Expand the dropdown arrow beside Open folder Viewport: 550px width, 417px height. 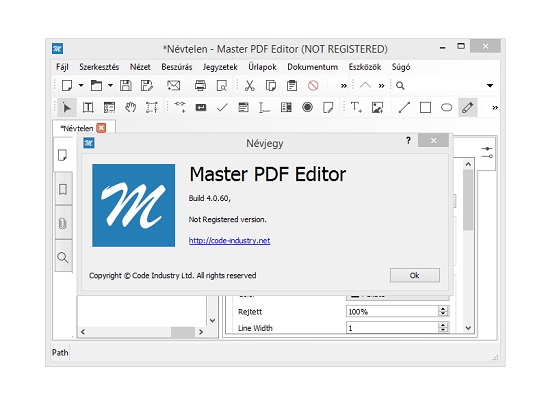[110, 85]
